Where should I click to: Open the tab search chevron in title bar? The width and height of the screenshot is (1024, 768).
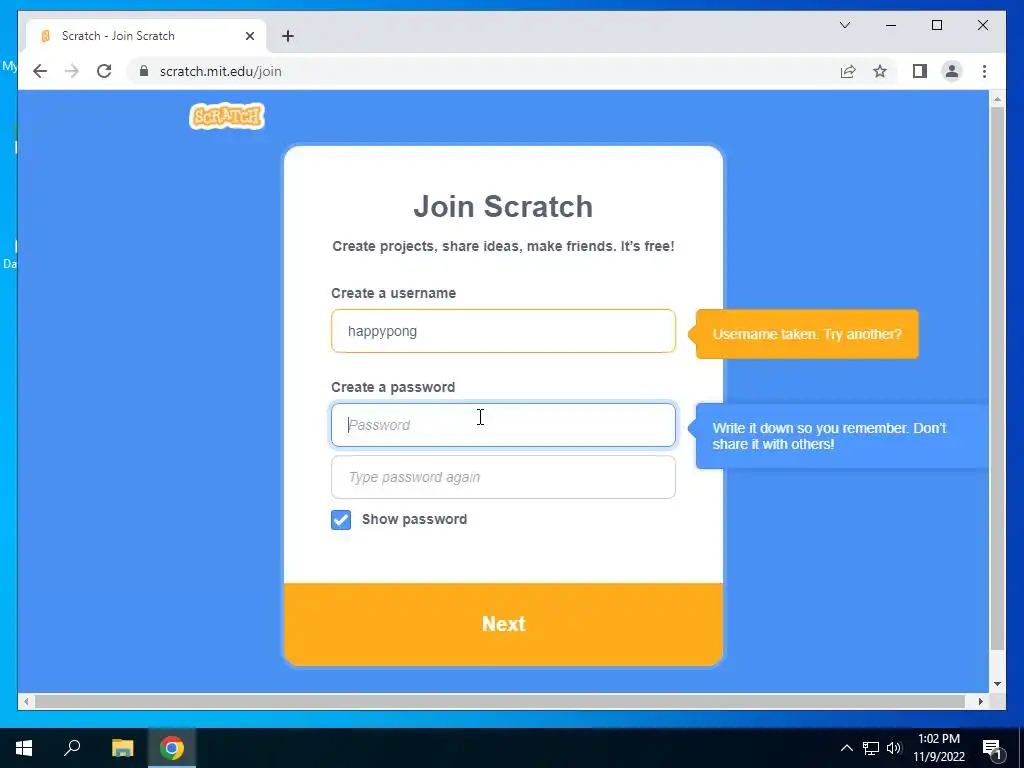coord(844,25)
